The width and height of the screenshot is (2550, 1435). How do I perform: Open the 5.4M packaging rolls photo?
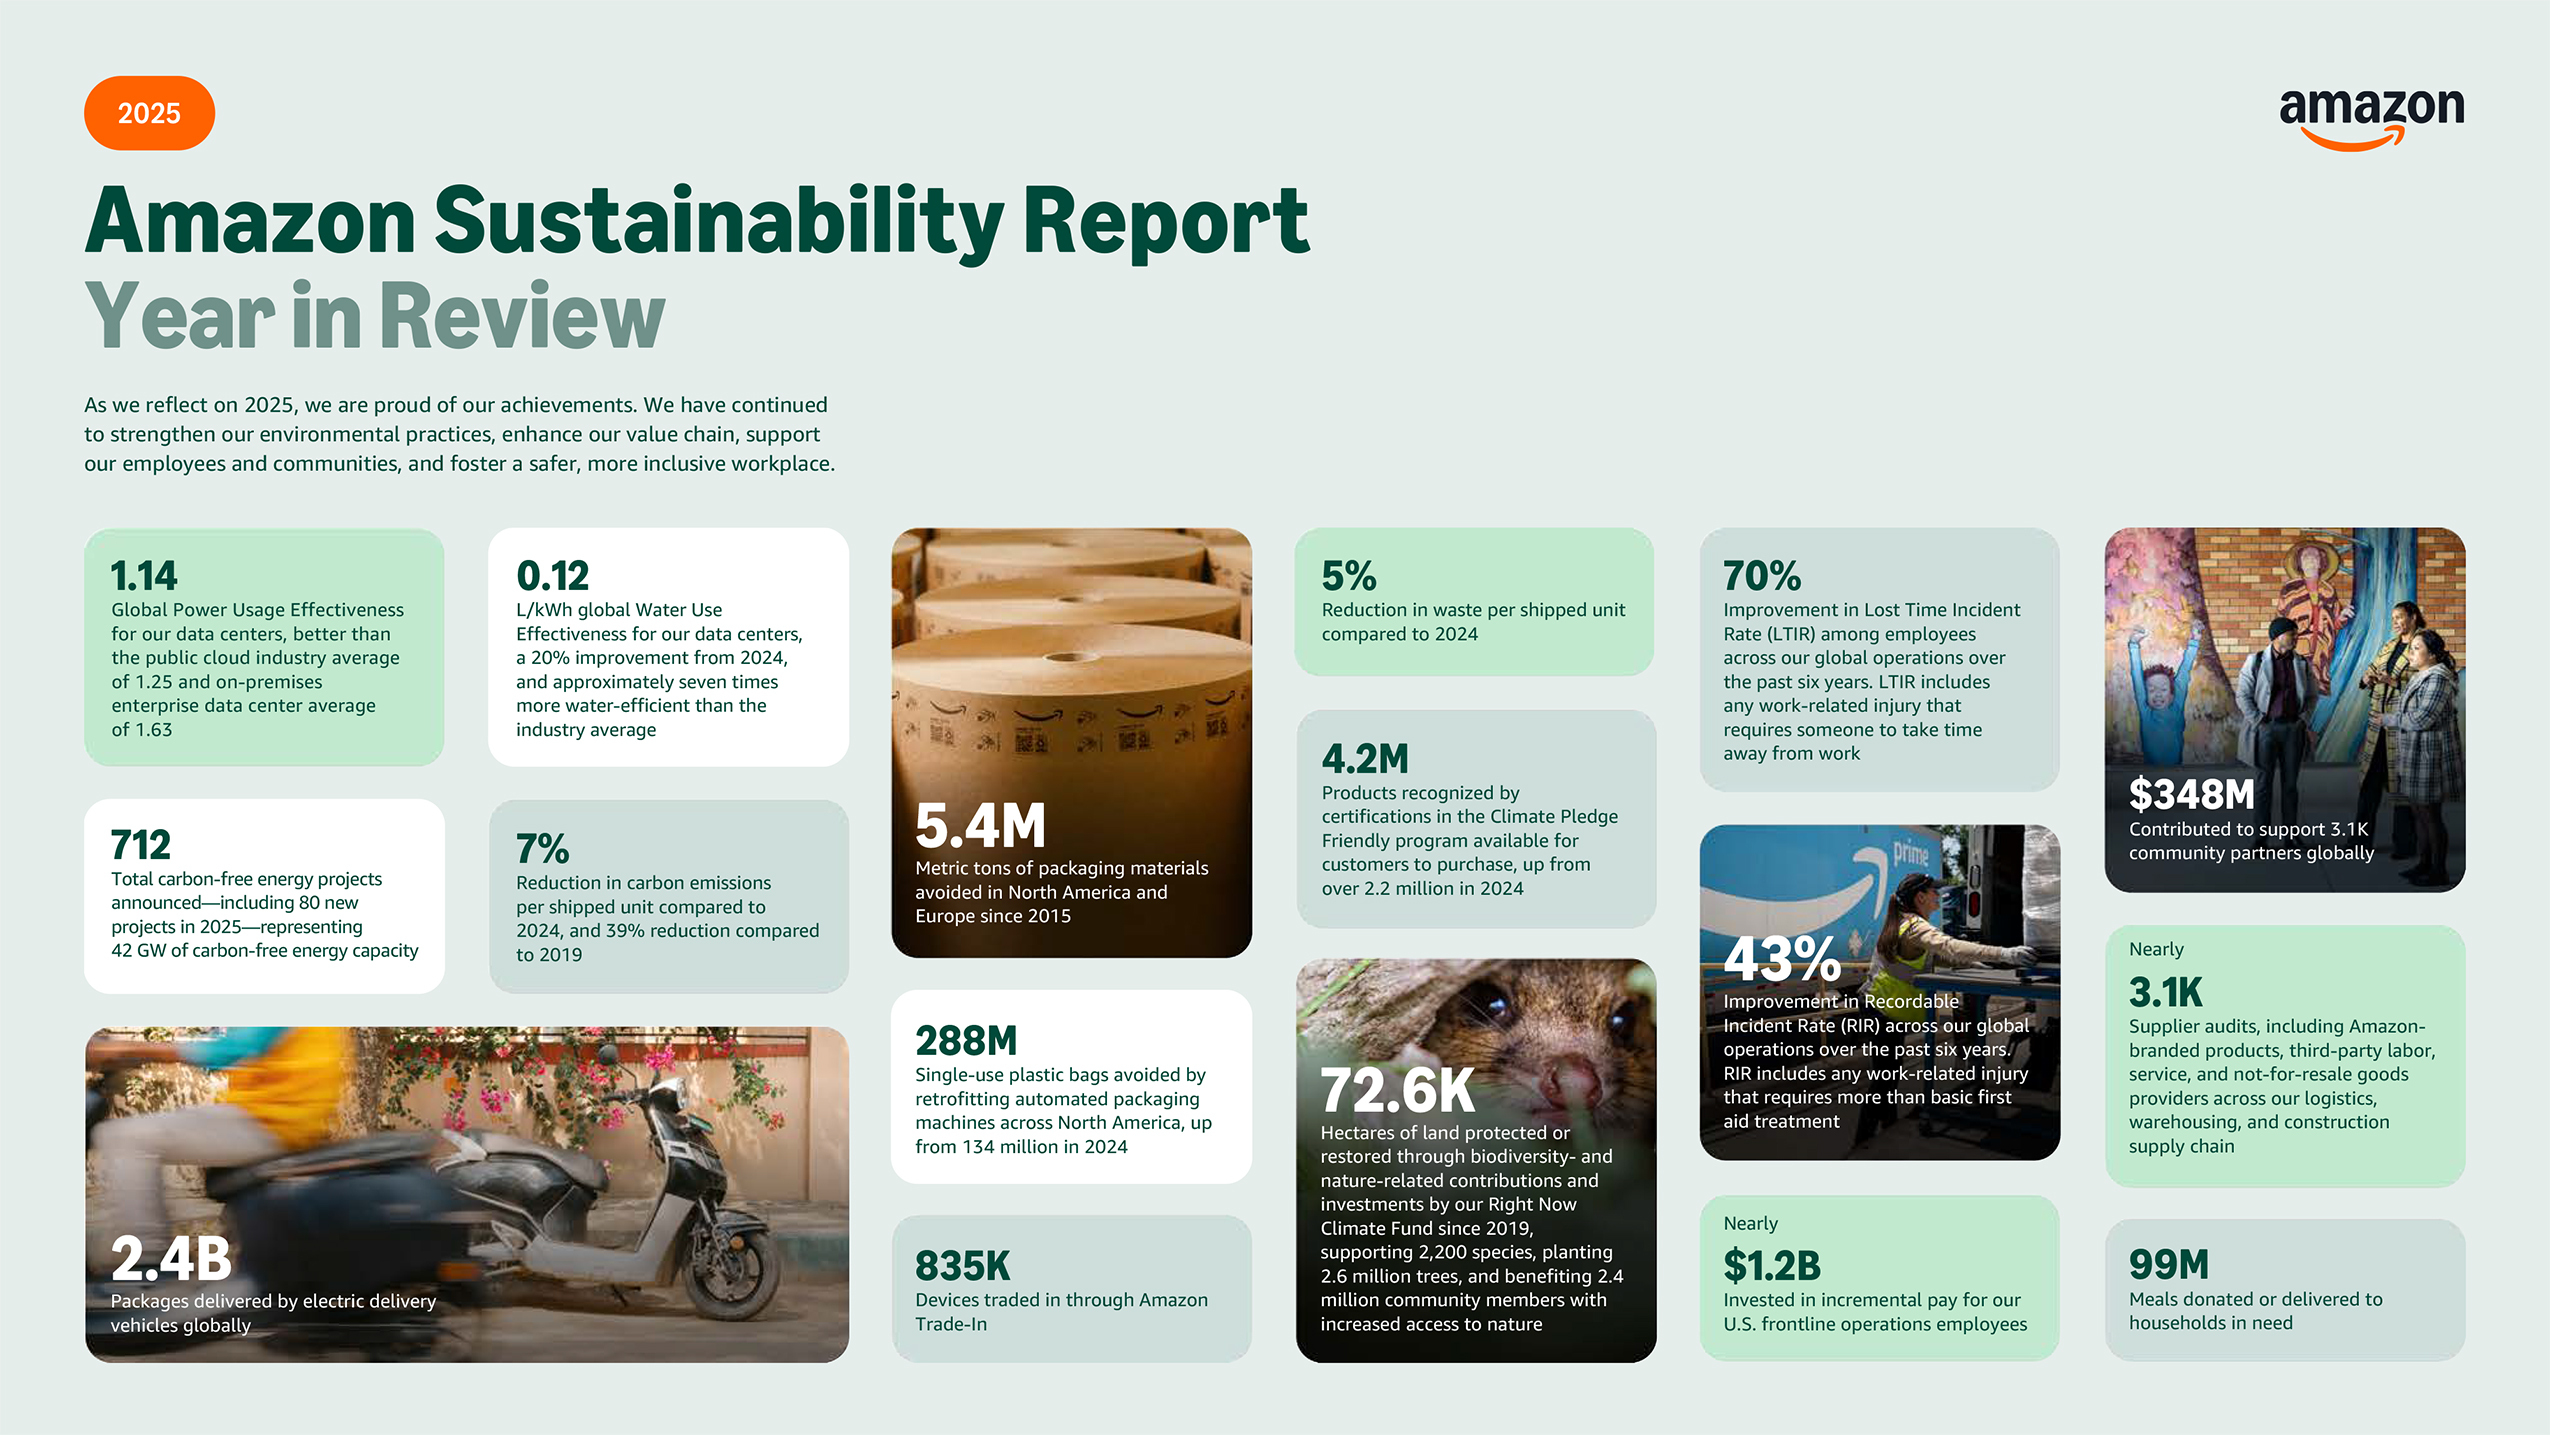(1071, 742)
